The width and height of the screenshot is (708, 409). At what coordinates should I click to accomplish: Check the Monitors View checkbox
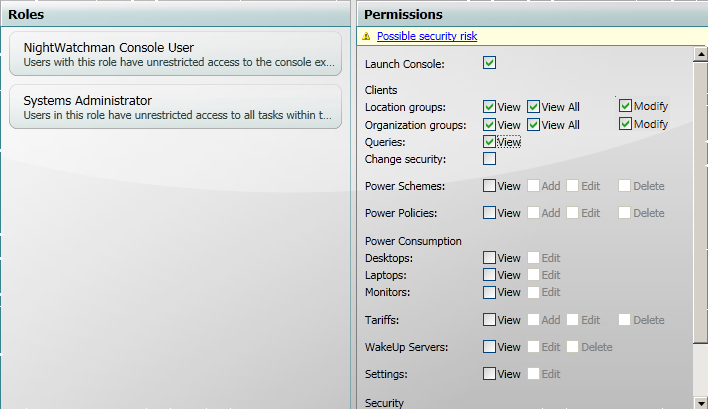point(489,293)
